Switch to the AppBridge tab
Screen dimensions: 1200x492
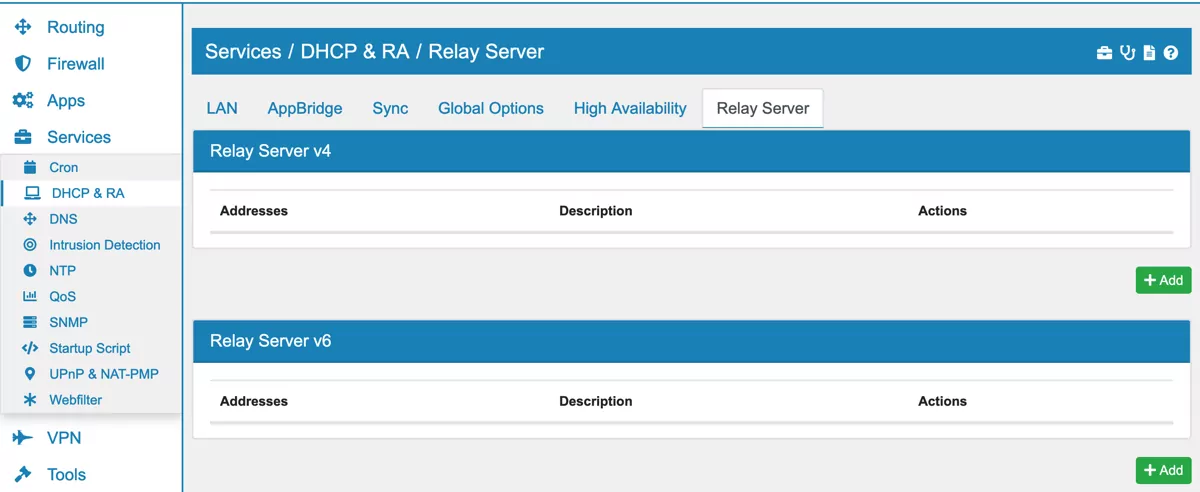pyautogui.click(x=305, y=108)
